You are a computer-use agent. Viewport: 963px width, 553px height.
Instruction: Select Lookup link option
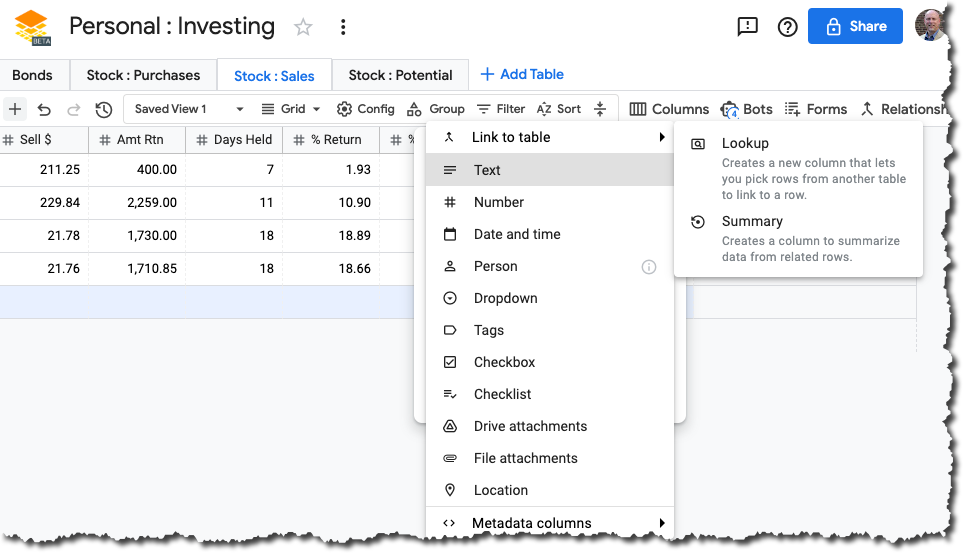(x=745, y=144)
